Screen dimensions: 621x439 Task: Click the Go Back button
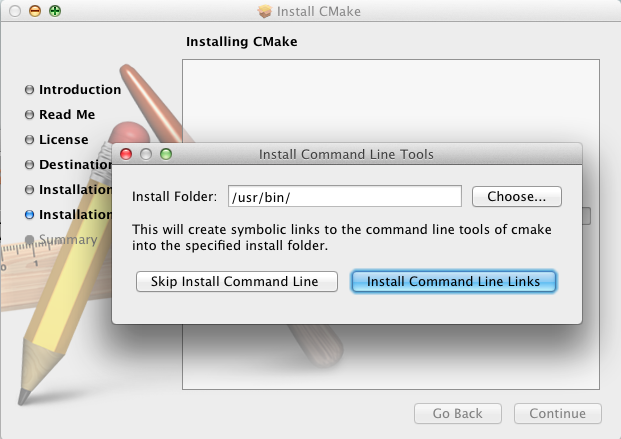point(458,414)
